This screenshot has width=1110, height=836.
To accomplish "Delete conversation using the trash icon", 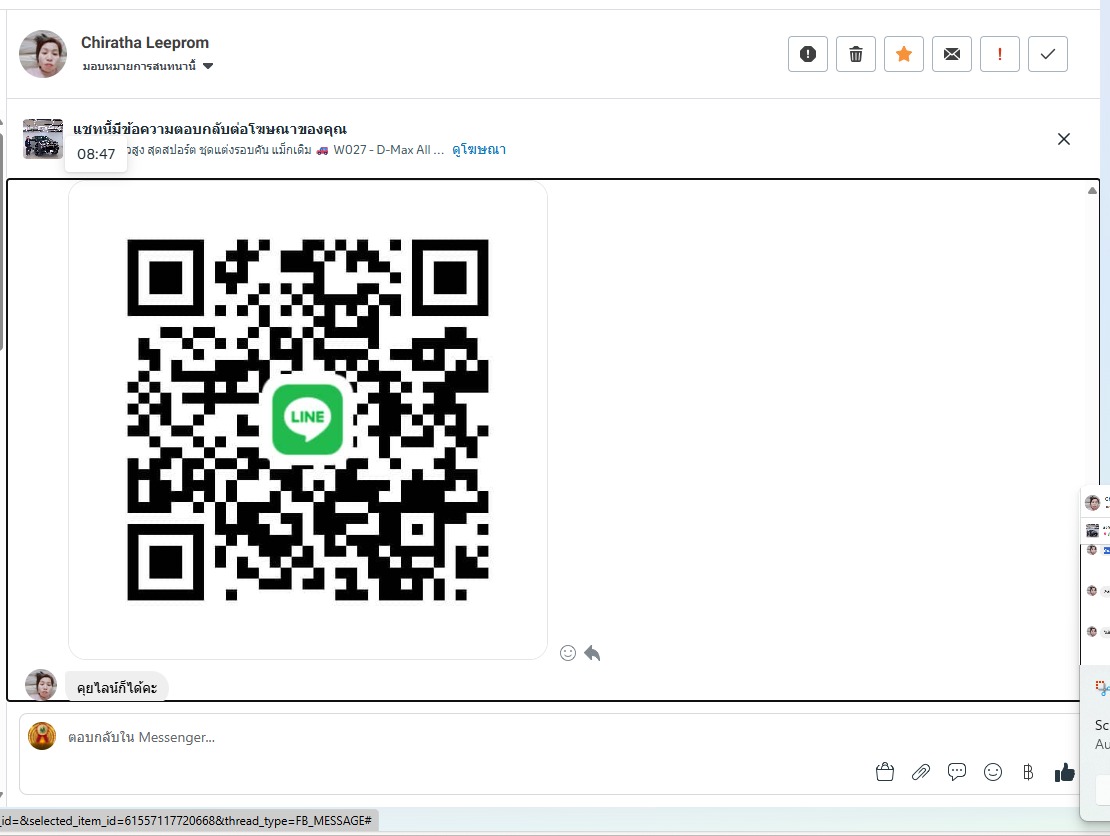I will pyautogui.click(x=856, y=54).
